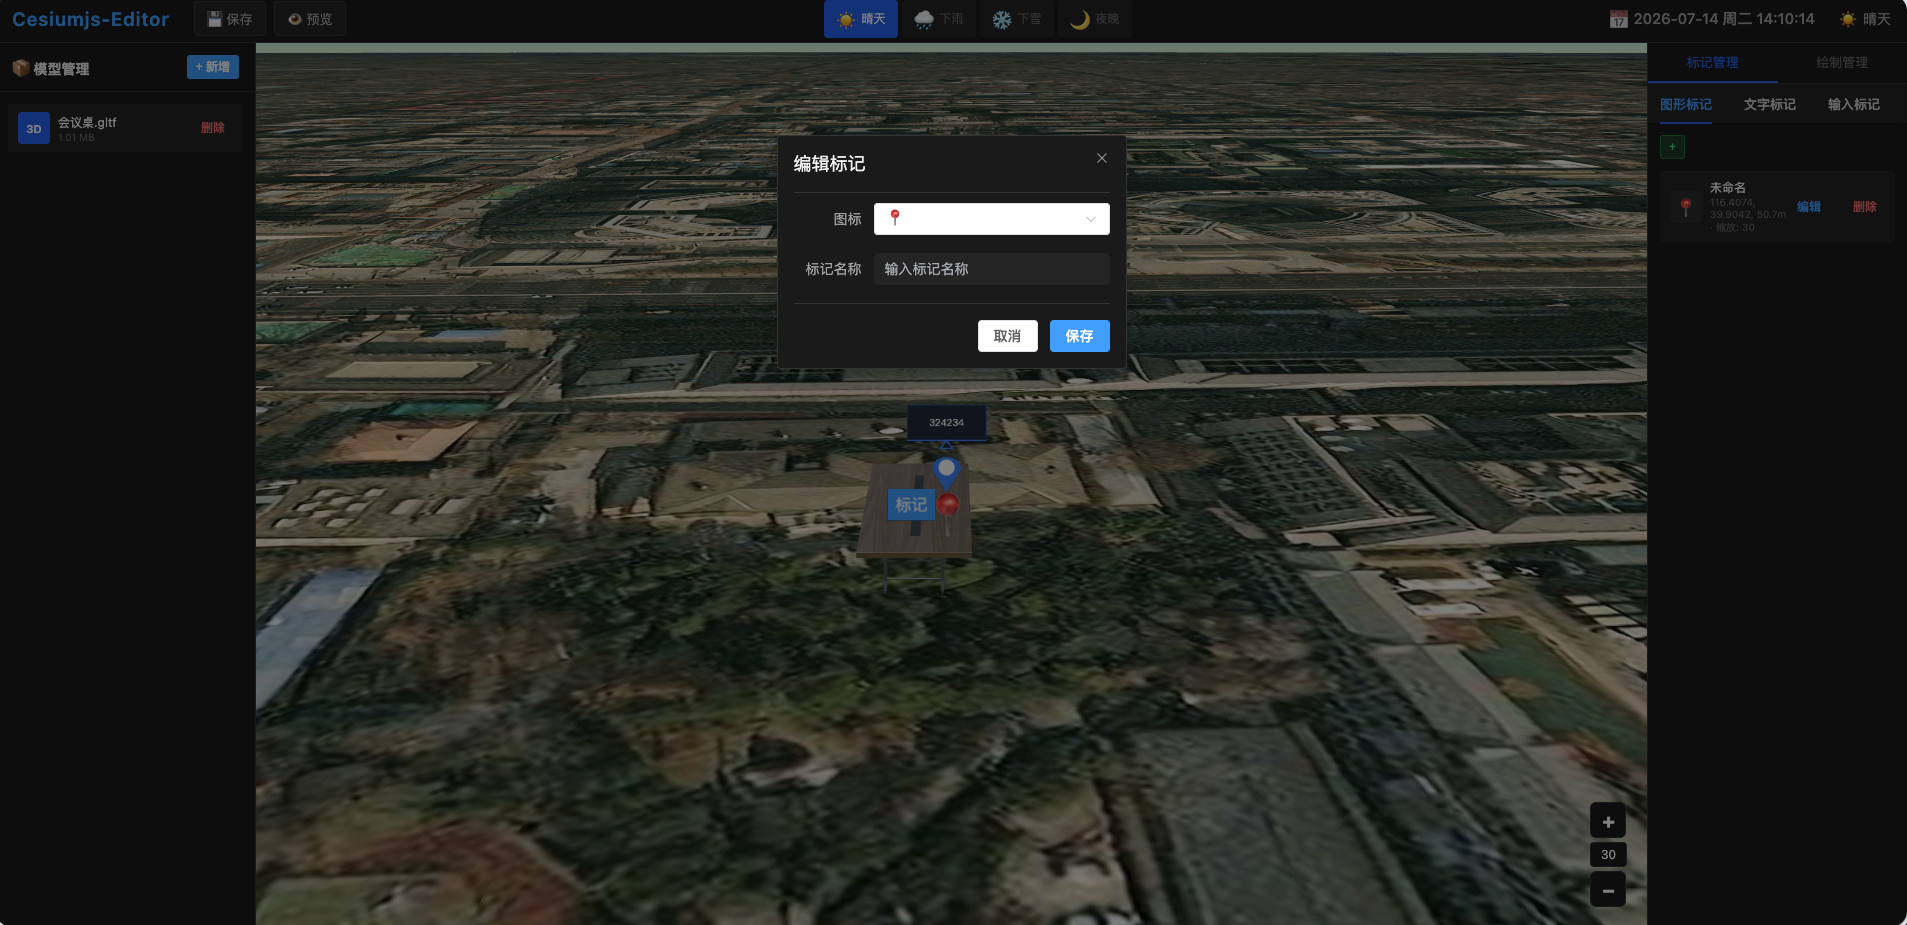Click the 324234 label on map

[x=946, y=423]
